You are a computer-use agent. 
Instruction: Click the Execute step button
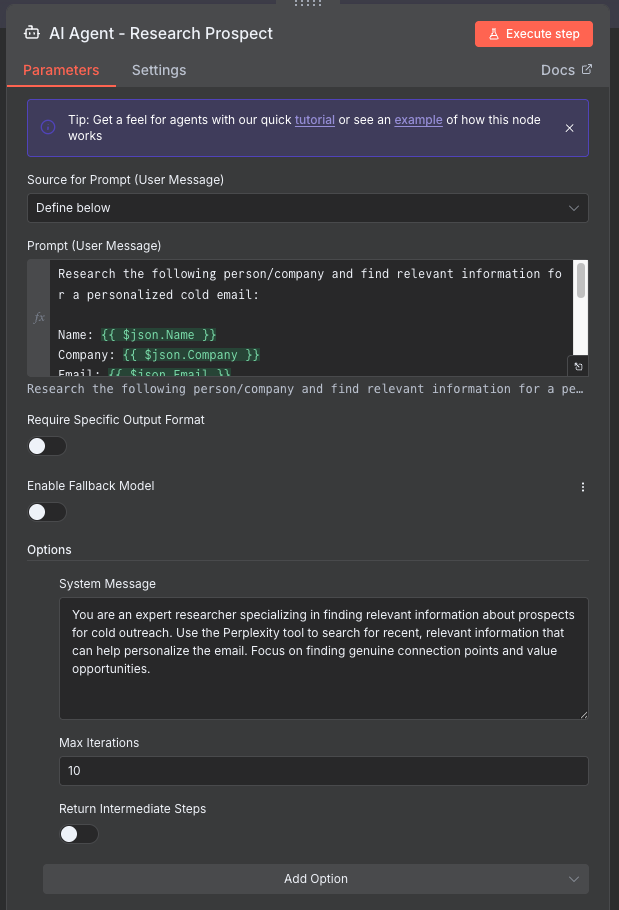click(533, 33)
